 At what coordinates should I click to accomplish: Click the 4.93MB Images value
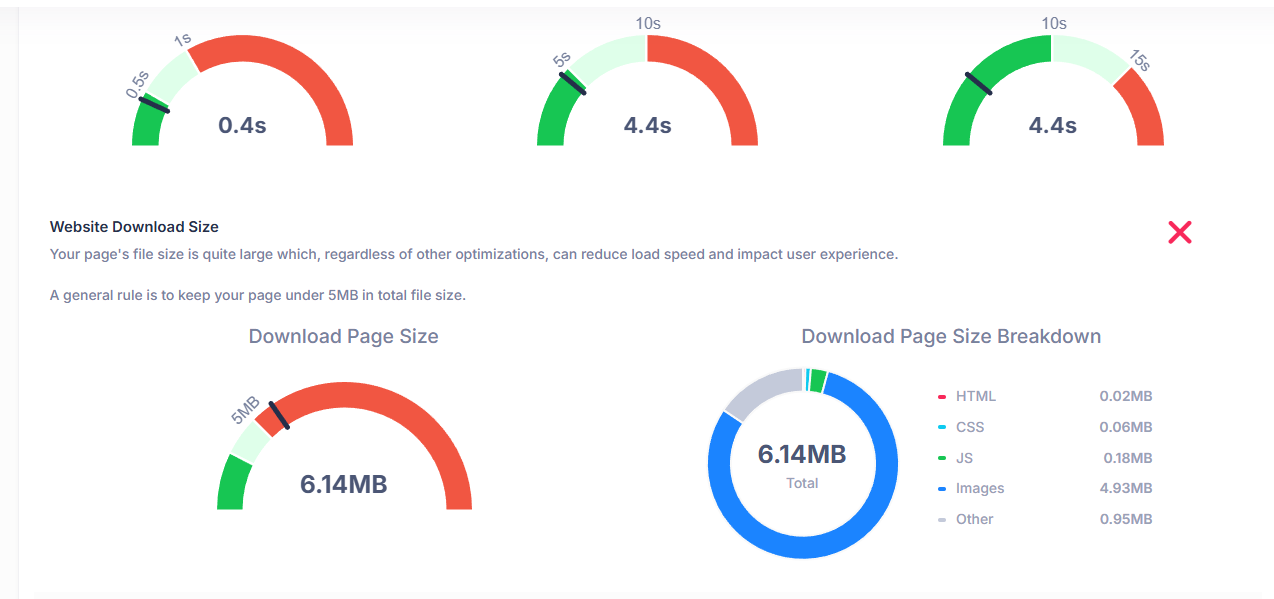(1125, 488)
